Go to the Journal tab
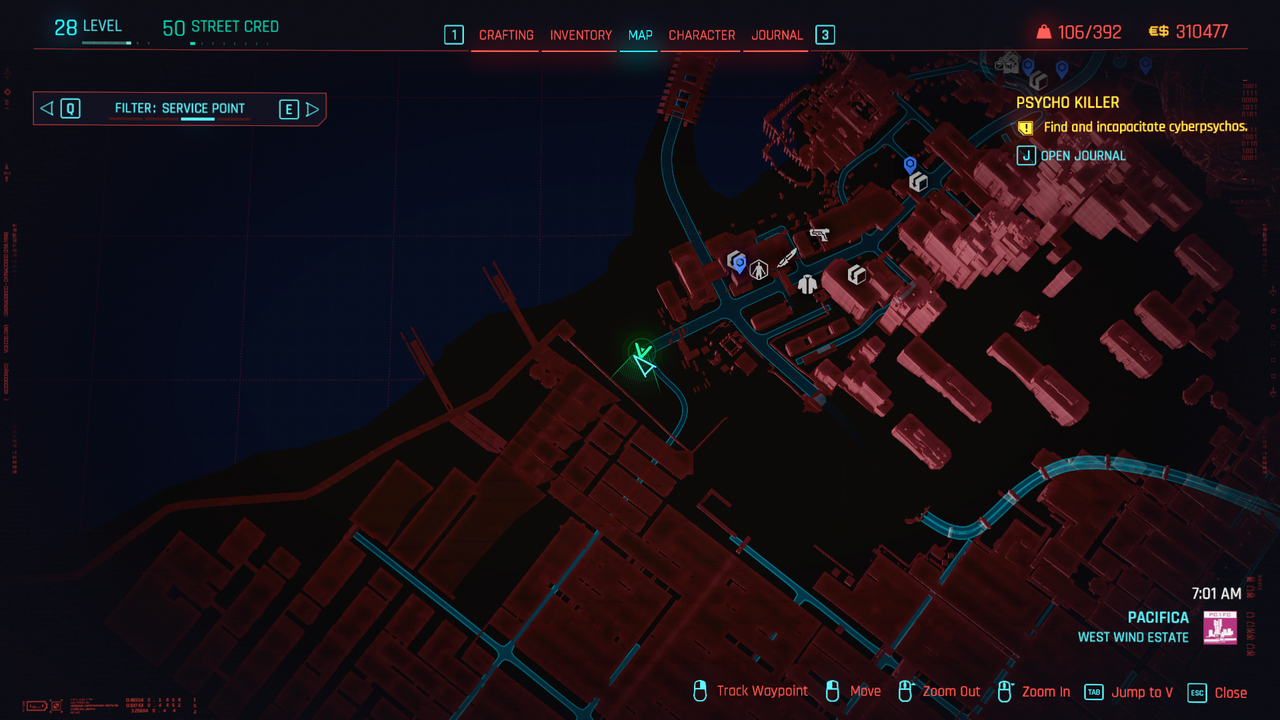The width and height of the screenshot is (1280, 720). 777,35
